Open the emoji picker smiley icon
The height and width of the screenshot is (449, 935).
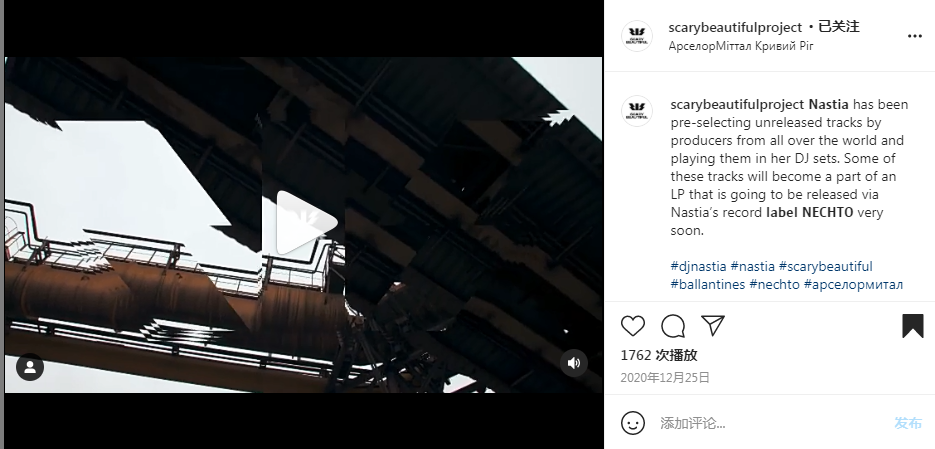pyautogui.click(x=633, y=423)
